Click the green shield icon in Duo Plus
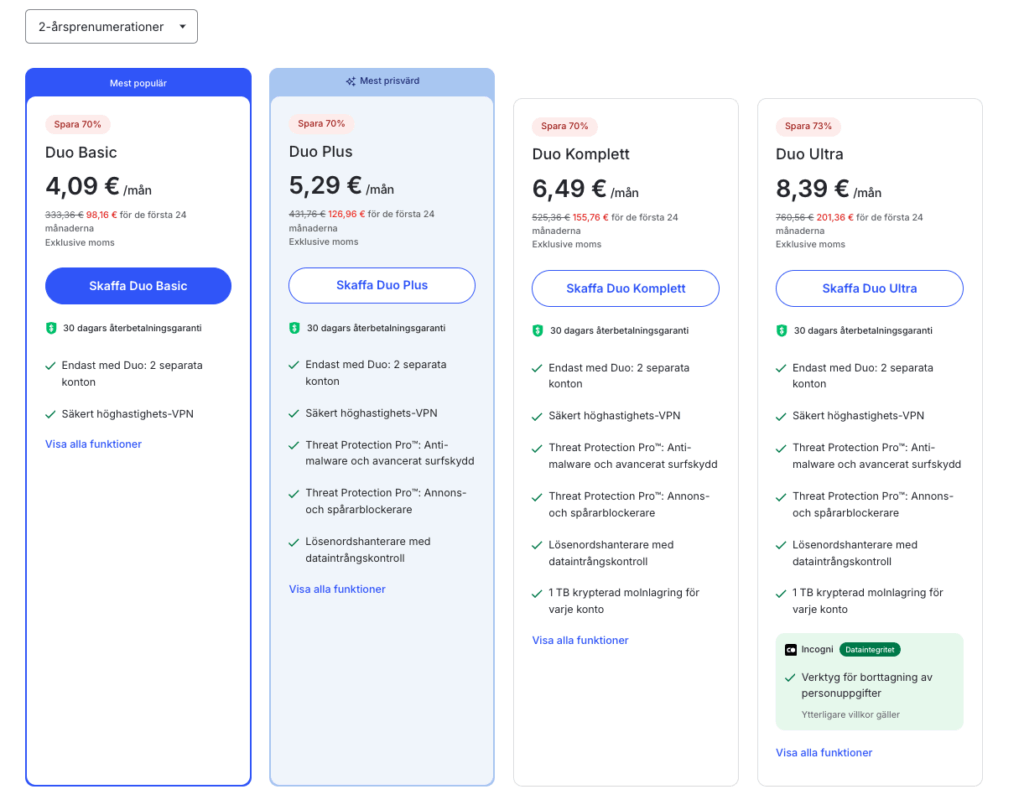 point(295,328)
